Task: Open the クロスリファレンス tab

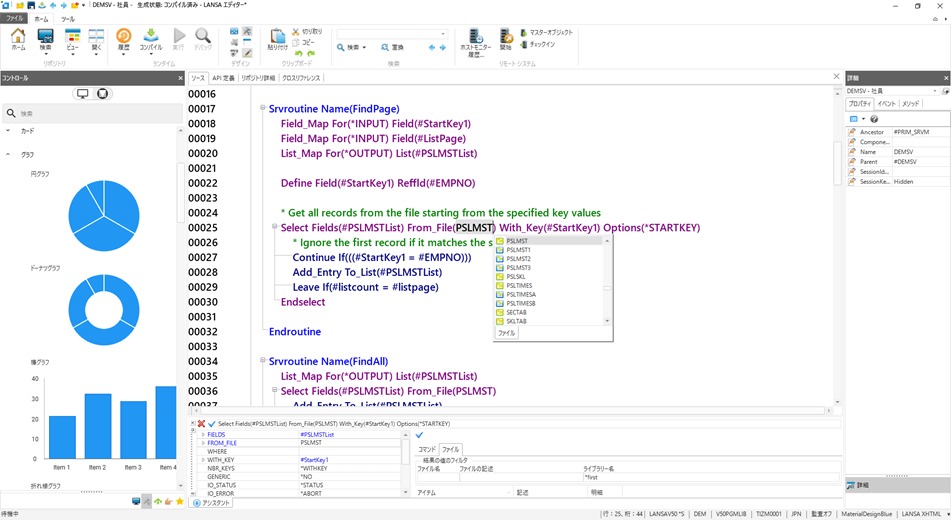Action: [x=301, y=78]
